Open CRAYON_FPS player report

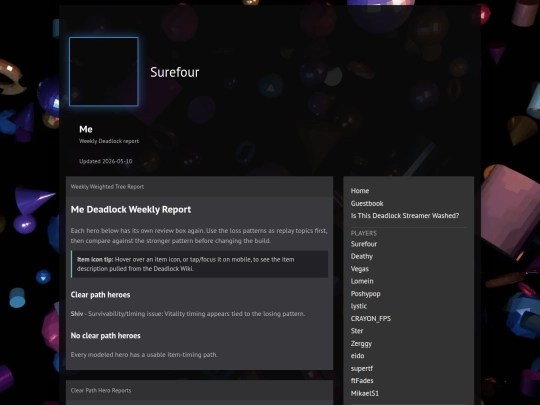(371, 319)
